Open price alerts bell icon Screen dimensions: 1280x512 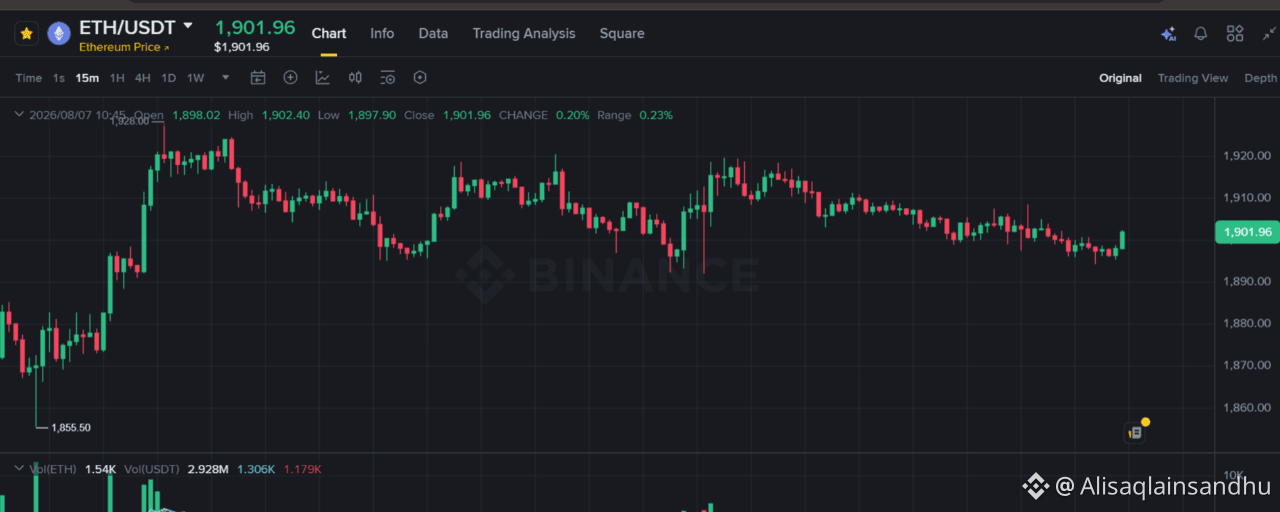coord(1201,34)
